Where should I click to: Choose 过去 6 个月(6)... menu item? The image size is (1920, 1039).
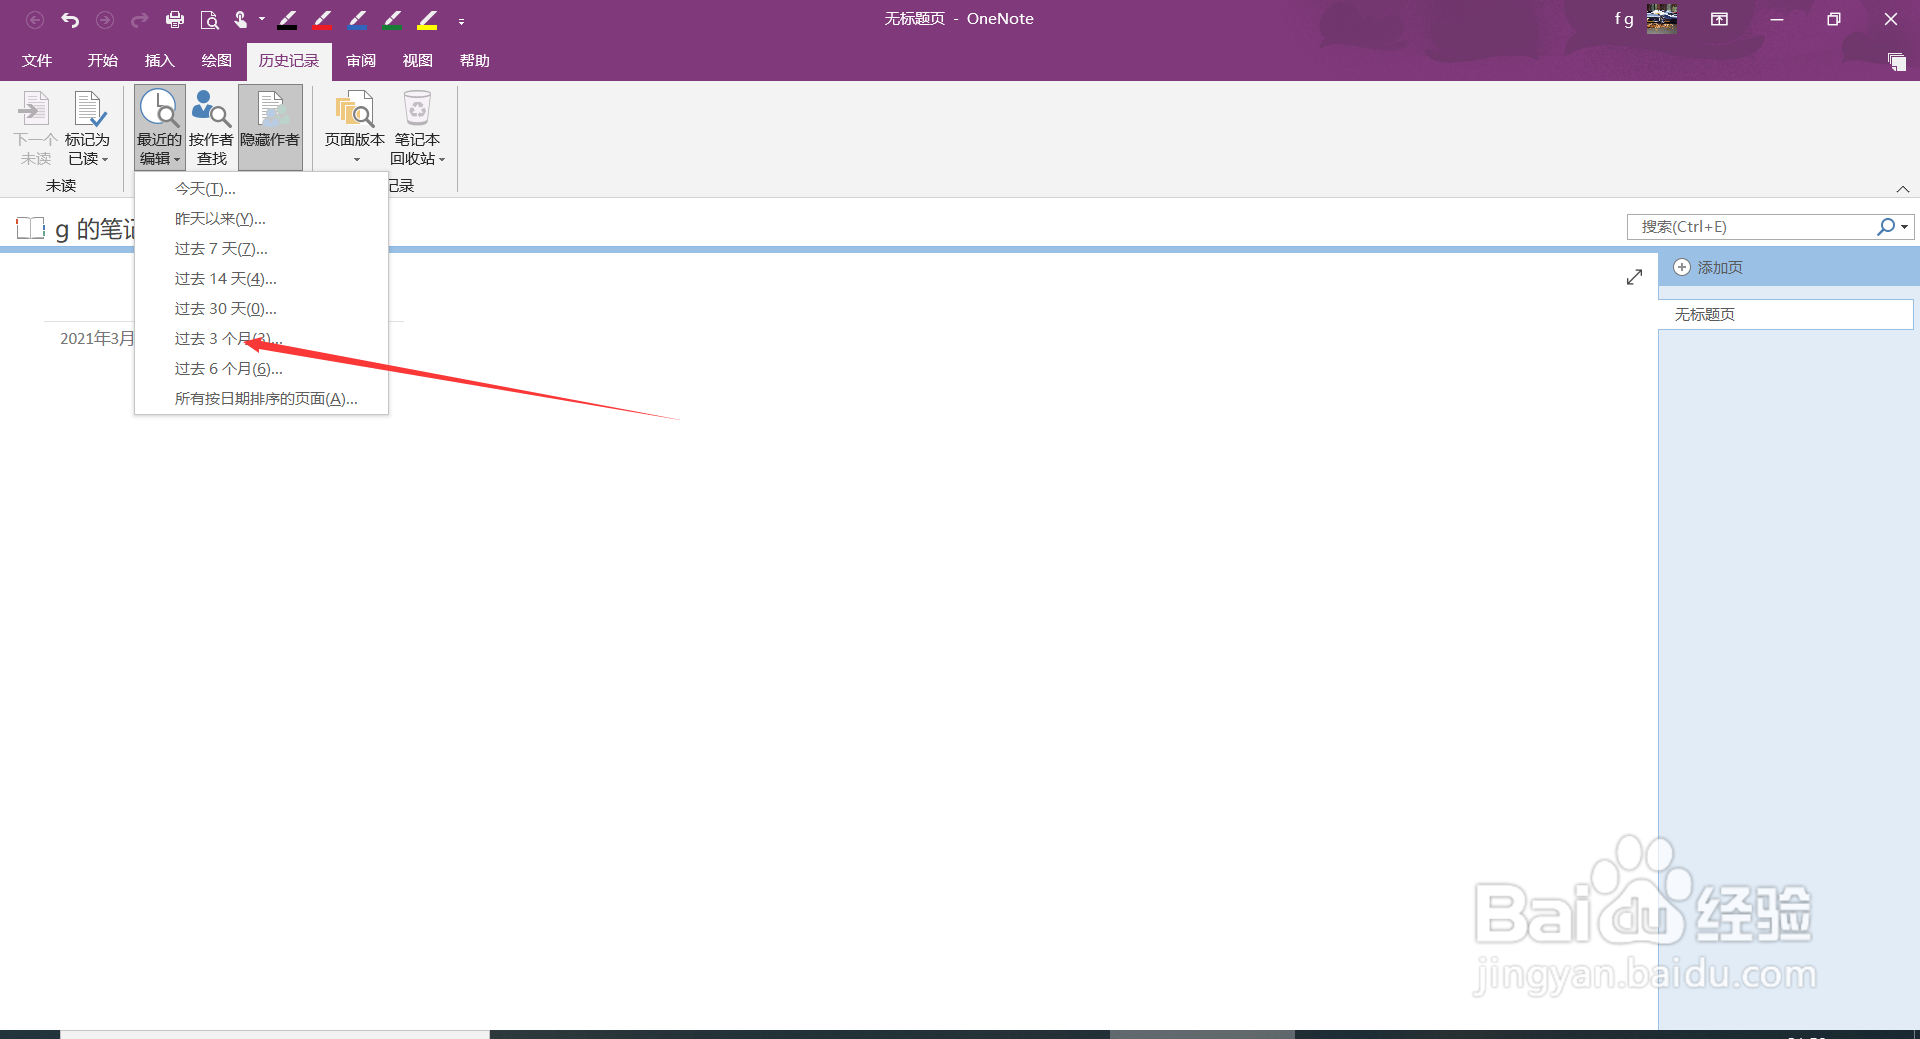261,369
